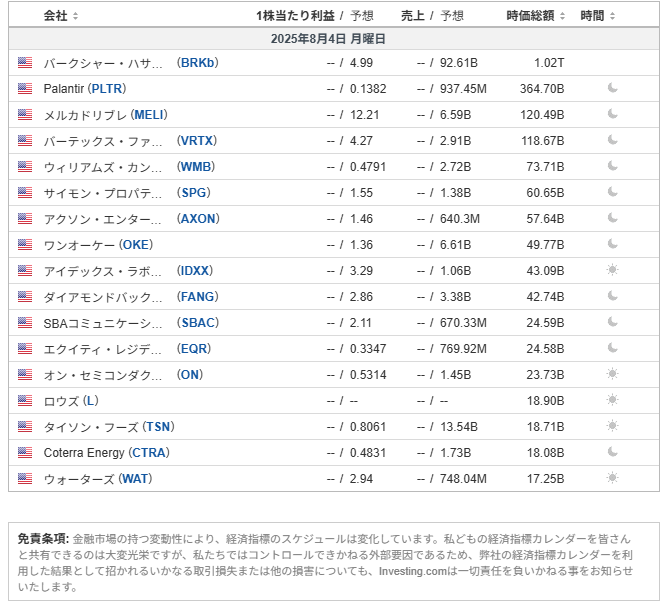Click the moon icon in the EQR row
The height and width of the screenshot is (605, 665).
click(x=612, y=348)
